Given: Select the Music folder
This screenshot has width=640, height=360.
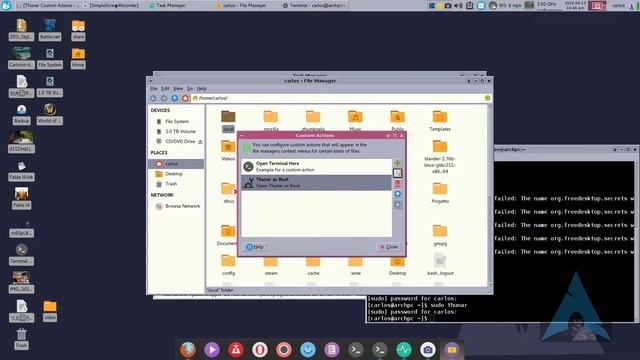Looking at the screenshot, I should [x=355, y=120].
